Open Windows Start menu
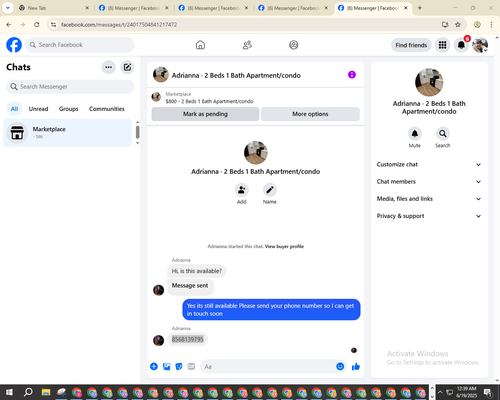Image resolution: width=500 pixels, height=400 pixels. coord(9,392)
